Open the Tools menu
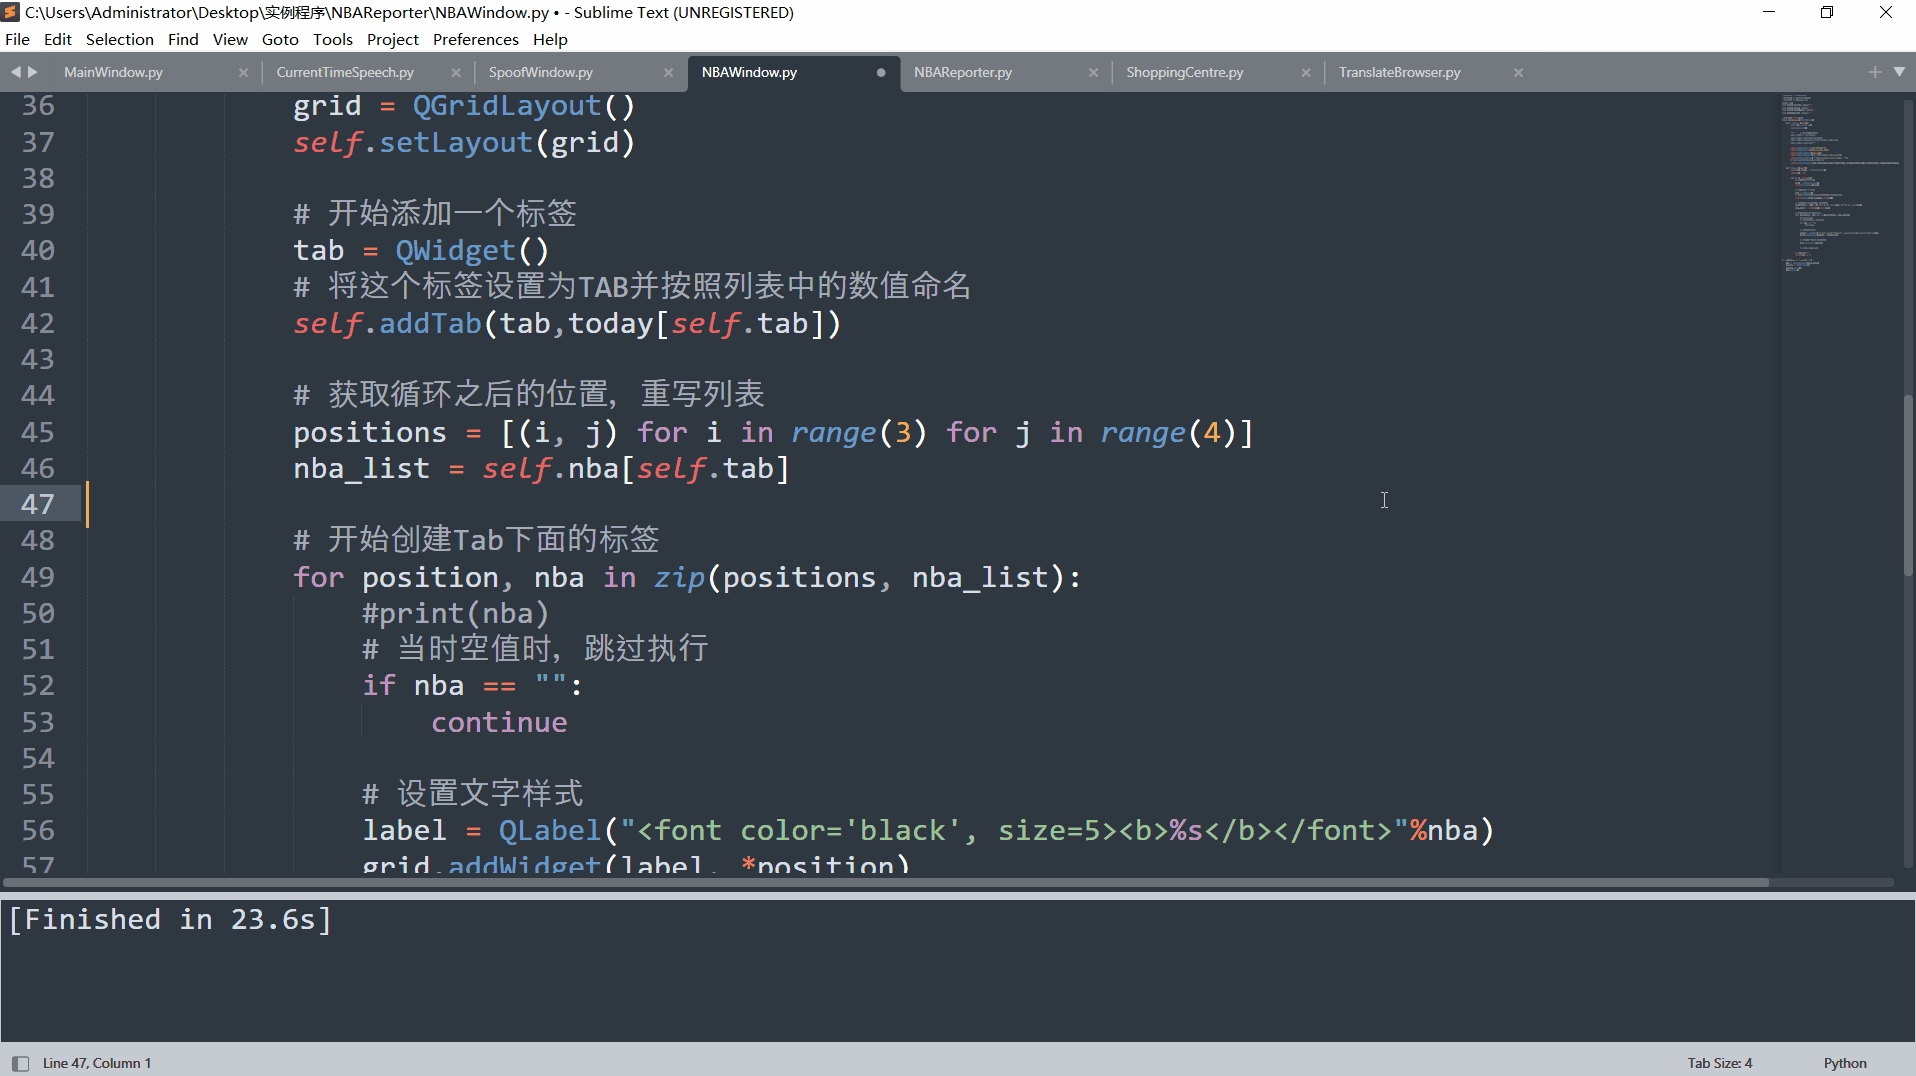The width and height of the screenshot is (1916, 1076). [333, 39]
